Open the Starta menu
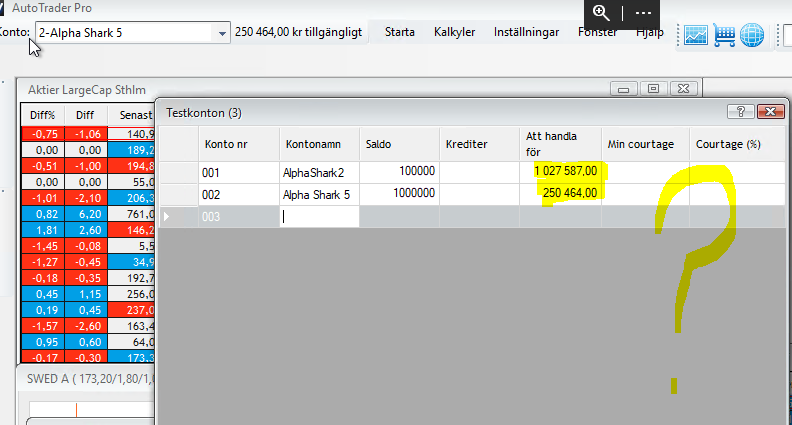792x425 pixels. click(x=400, y=32)
